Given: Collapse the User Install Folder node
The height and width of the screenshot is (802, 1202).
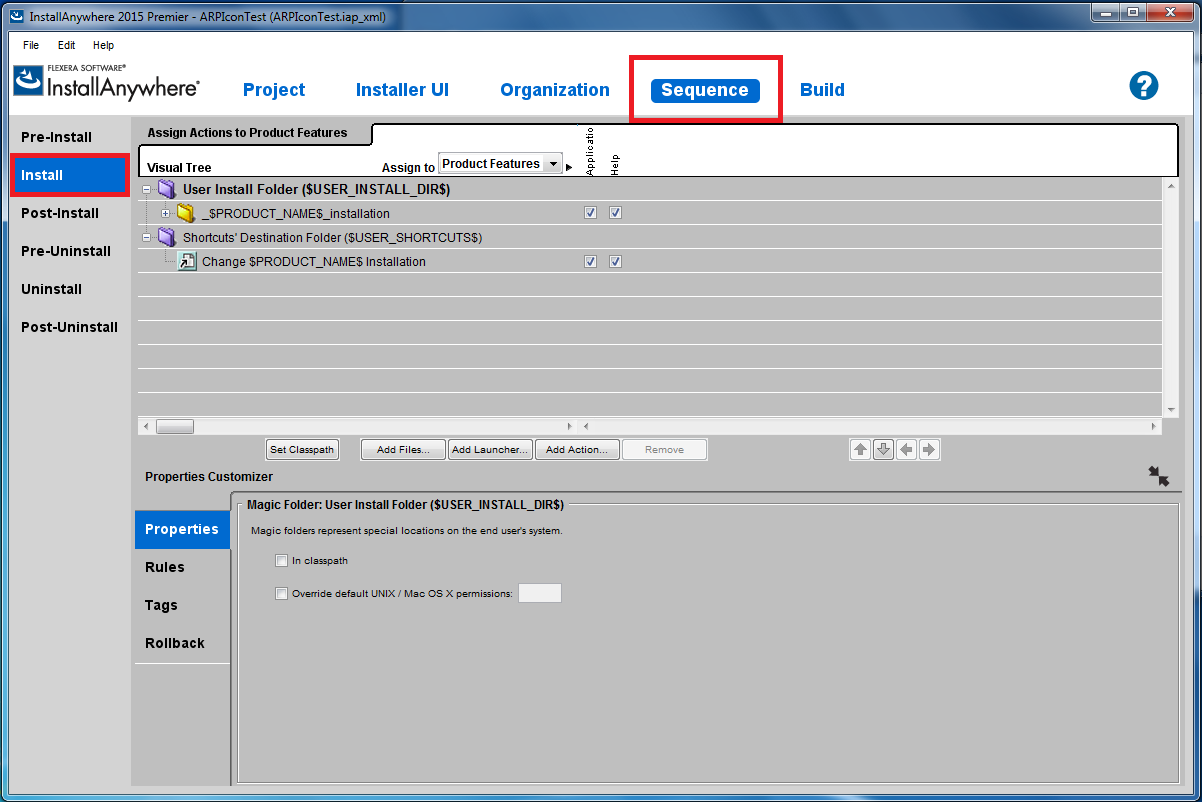Looking at the screenshot, I should coord(146,189).
